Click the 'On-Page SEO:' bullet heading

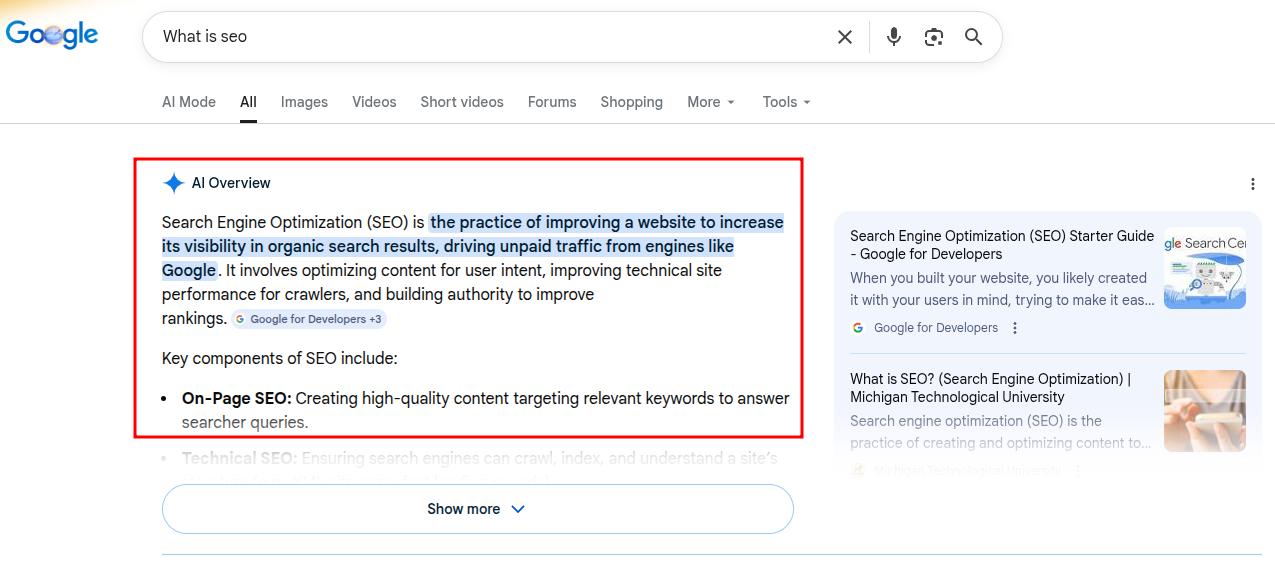tap(237, 398)
